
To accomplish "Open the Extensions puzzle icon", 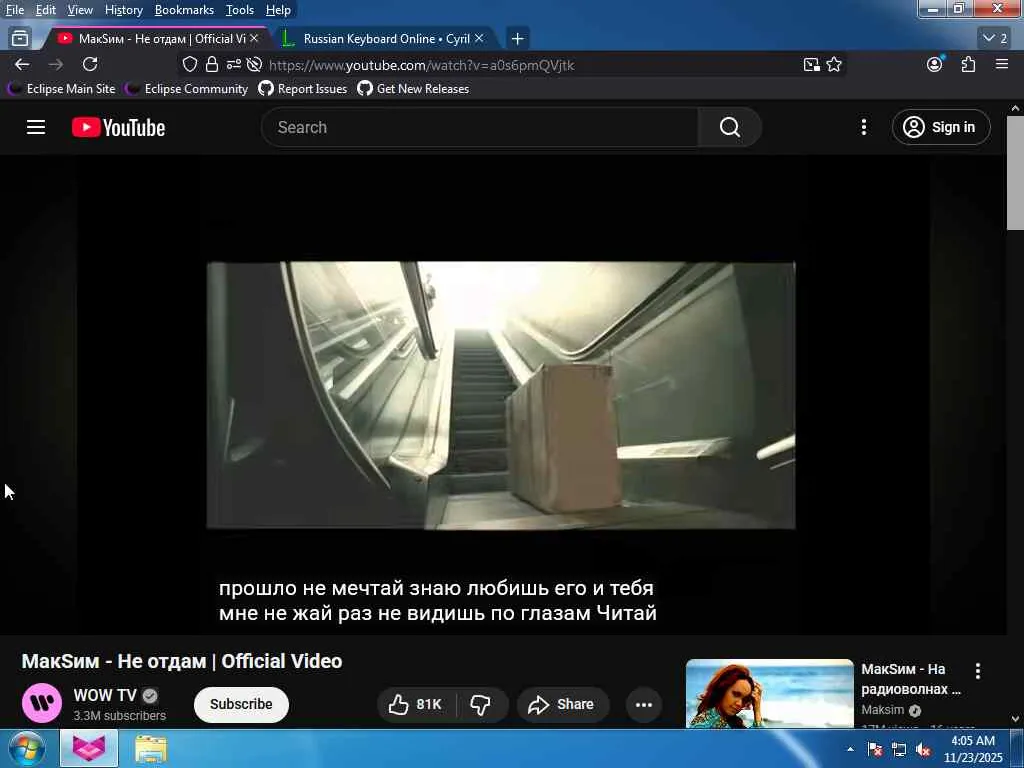I will (968, 65).
